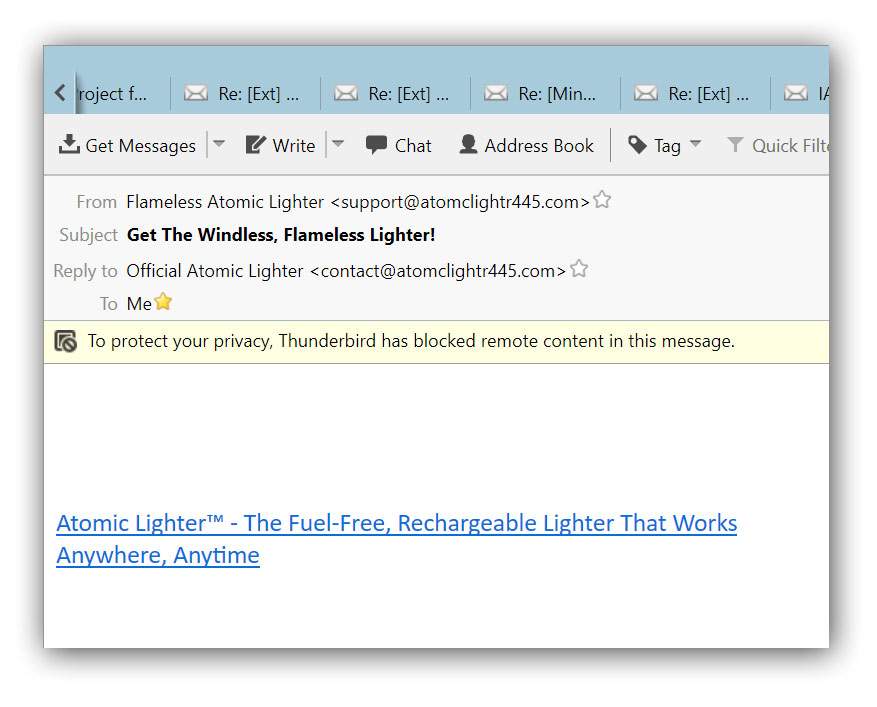Toggle the yellow star beside Me
Image resolution: width=877 pixels, height=707 pixels.
tap(163, 301)
